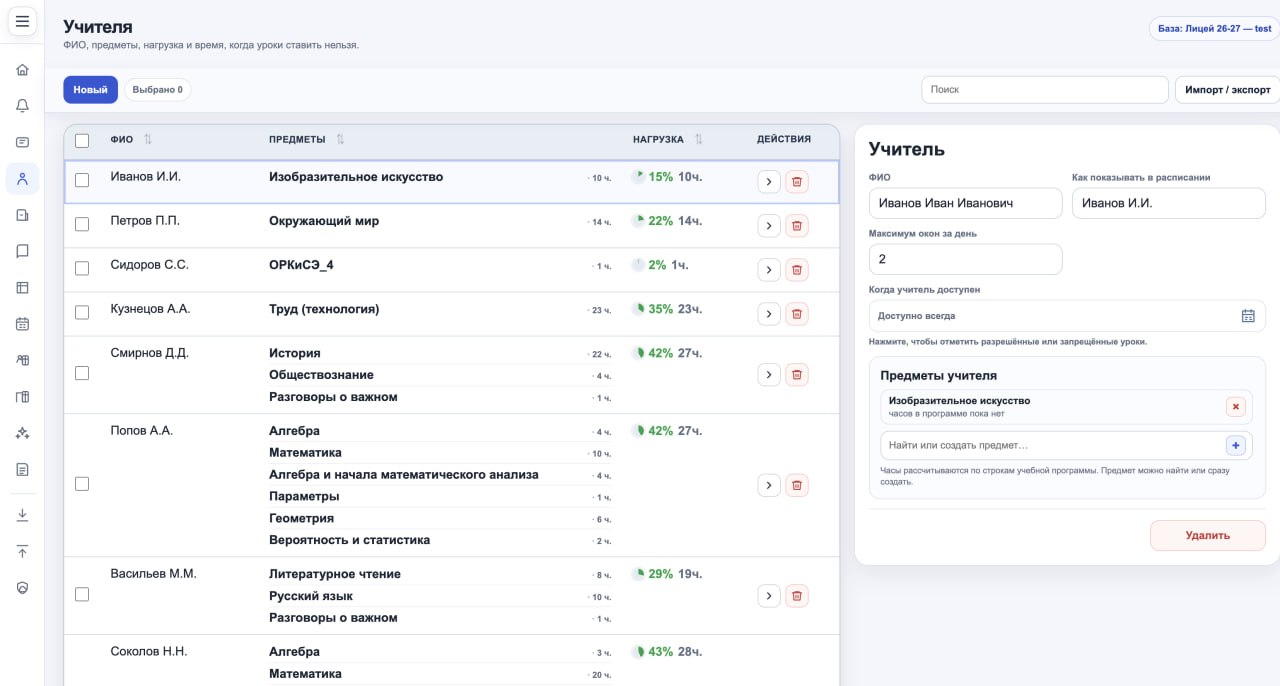Open details arrow for Васильев М.М.
This screenshot has width=1280, height=686.
[x=768, y=596]
